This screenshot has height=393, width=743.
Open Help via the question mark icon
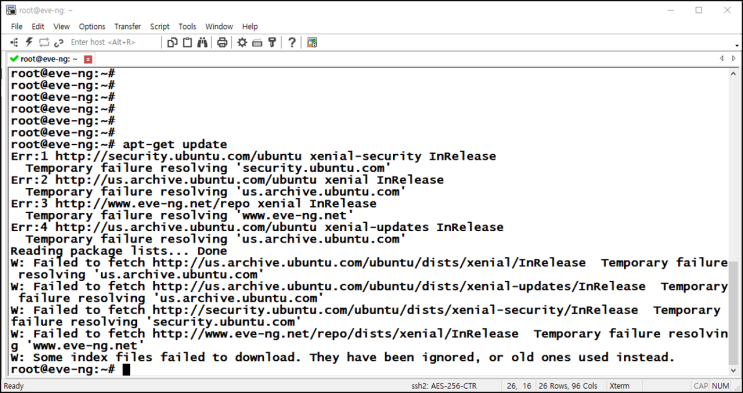[292, 43]
